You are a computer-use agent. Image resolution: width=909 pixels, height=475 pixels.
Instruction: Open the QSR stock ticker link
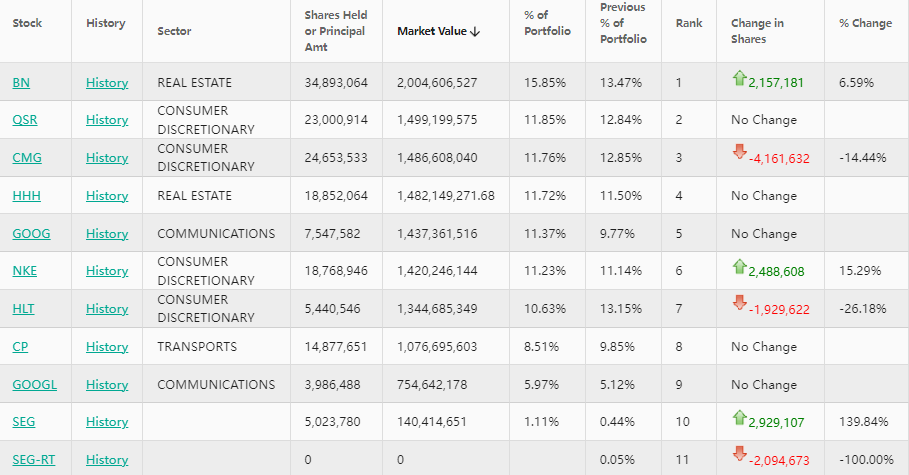[x=25, y=120]
